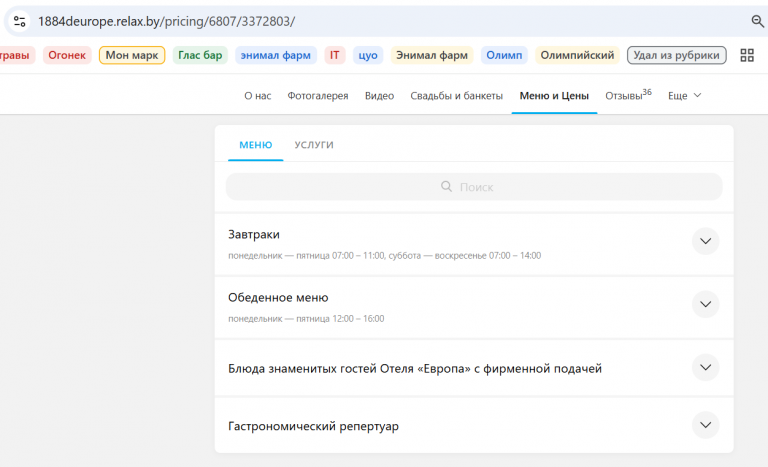This screenshot has height=467, width=768.
Task: Click the Обеденное меню heading
Action: tap(278, 297)
